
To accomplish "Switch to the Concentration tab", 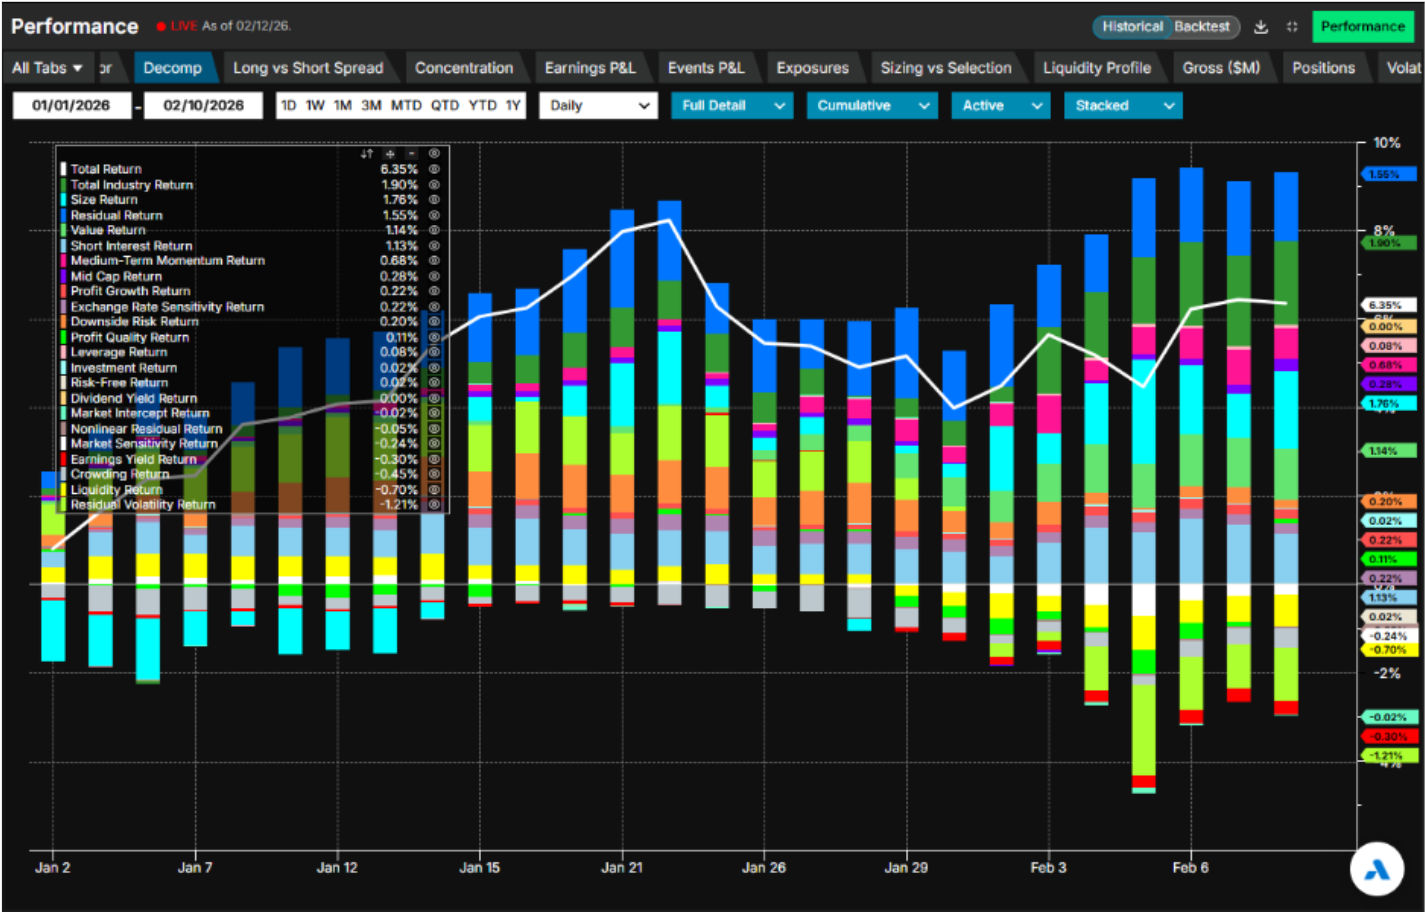I will click(463, 68).
